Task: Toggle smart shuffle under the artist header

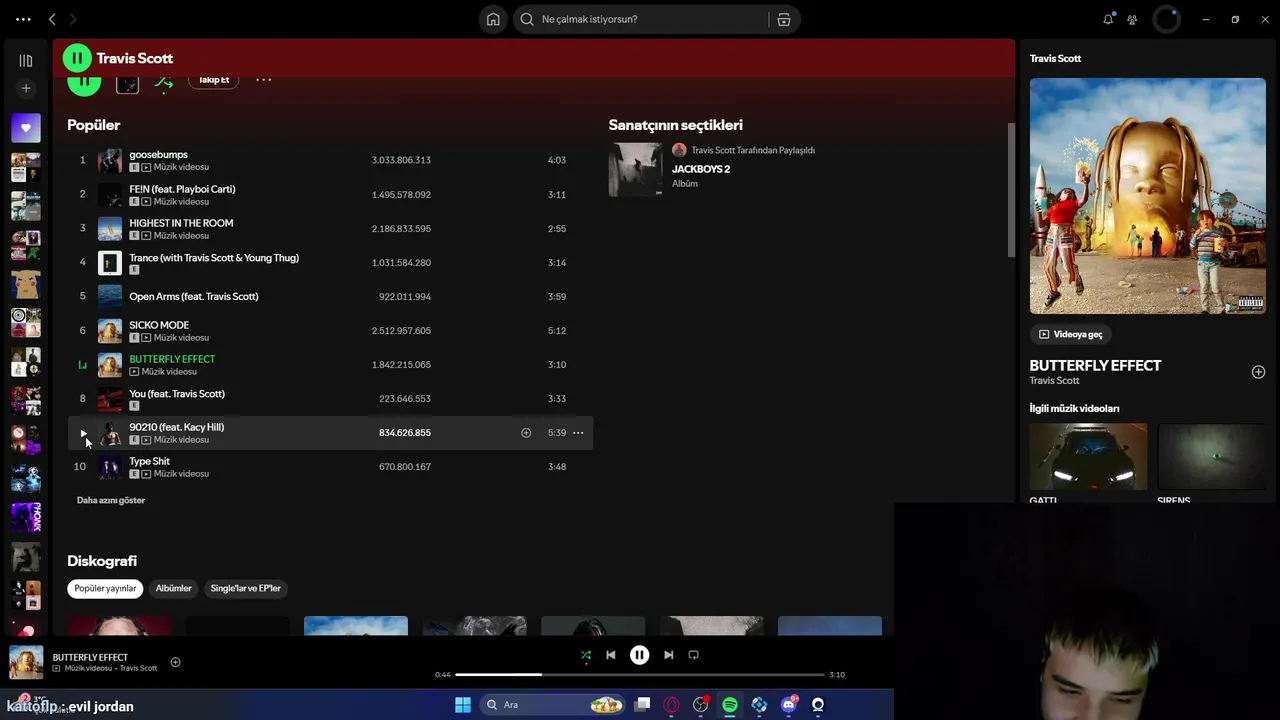Action: tap(164, 83)
